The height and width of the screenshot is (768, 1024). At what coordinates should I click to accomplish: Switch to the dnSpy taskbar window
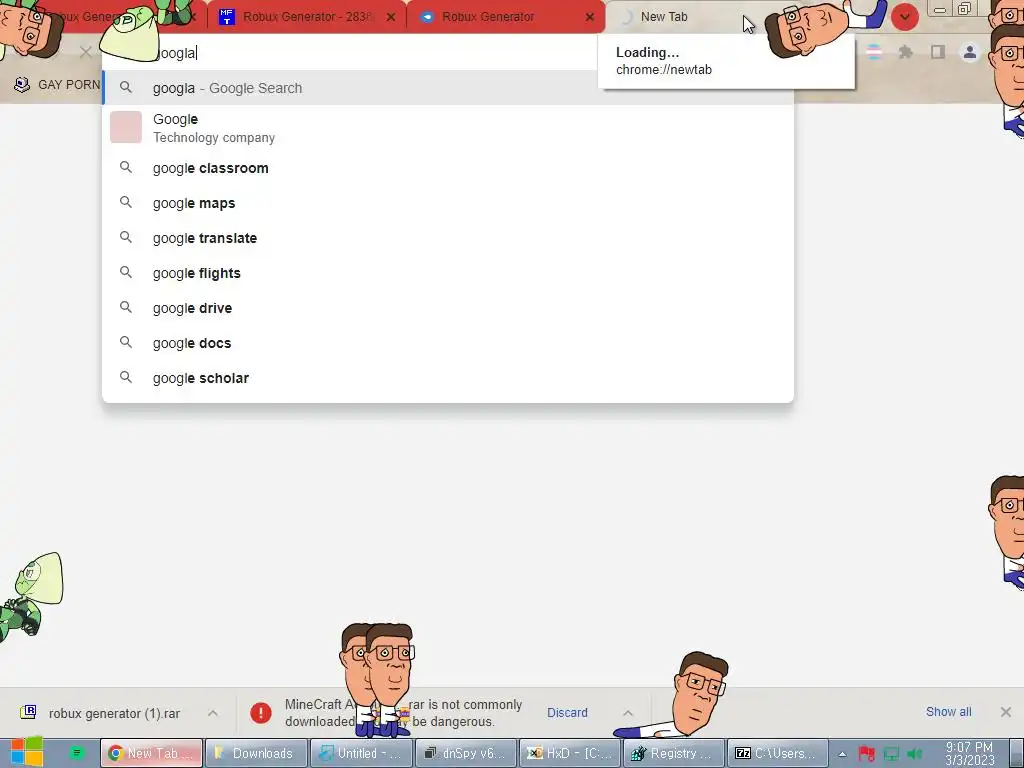click(x=466, y=753)
